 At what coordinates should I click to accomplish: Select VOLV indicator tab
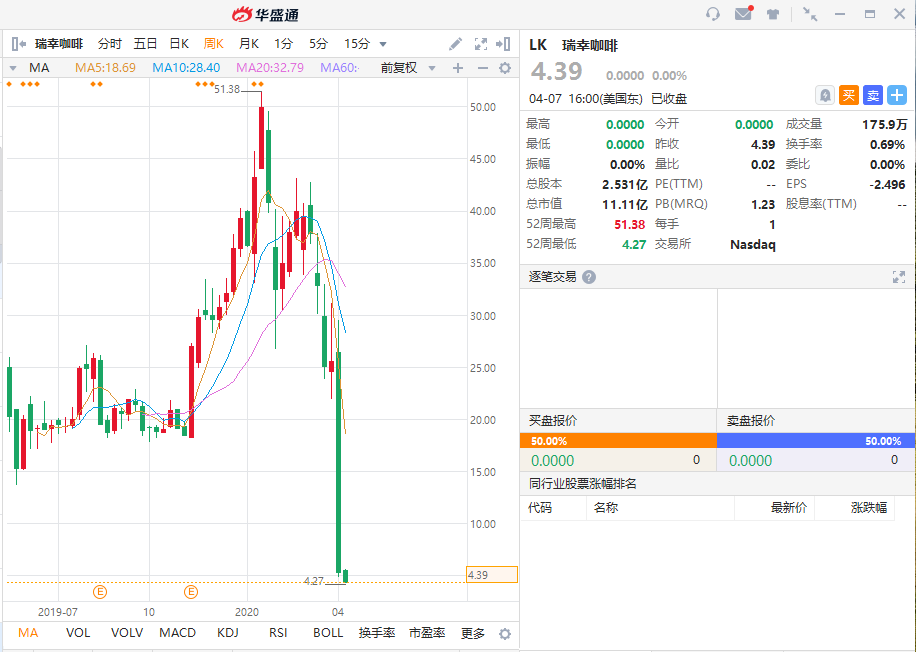click(127, 633)
